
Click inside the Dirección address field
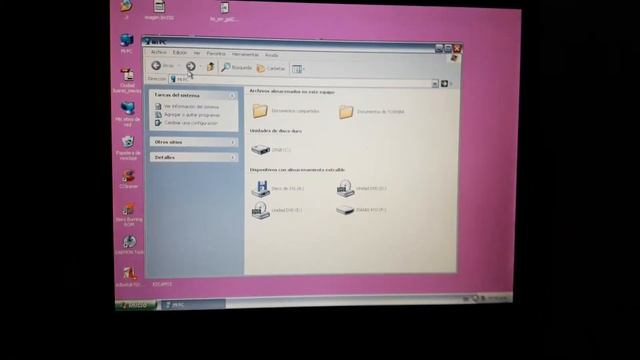point(300,81)
